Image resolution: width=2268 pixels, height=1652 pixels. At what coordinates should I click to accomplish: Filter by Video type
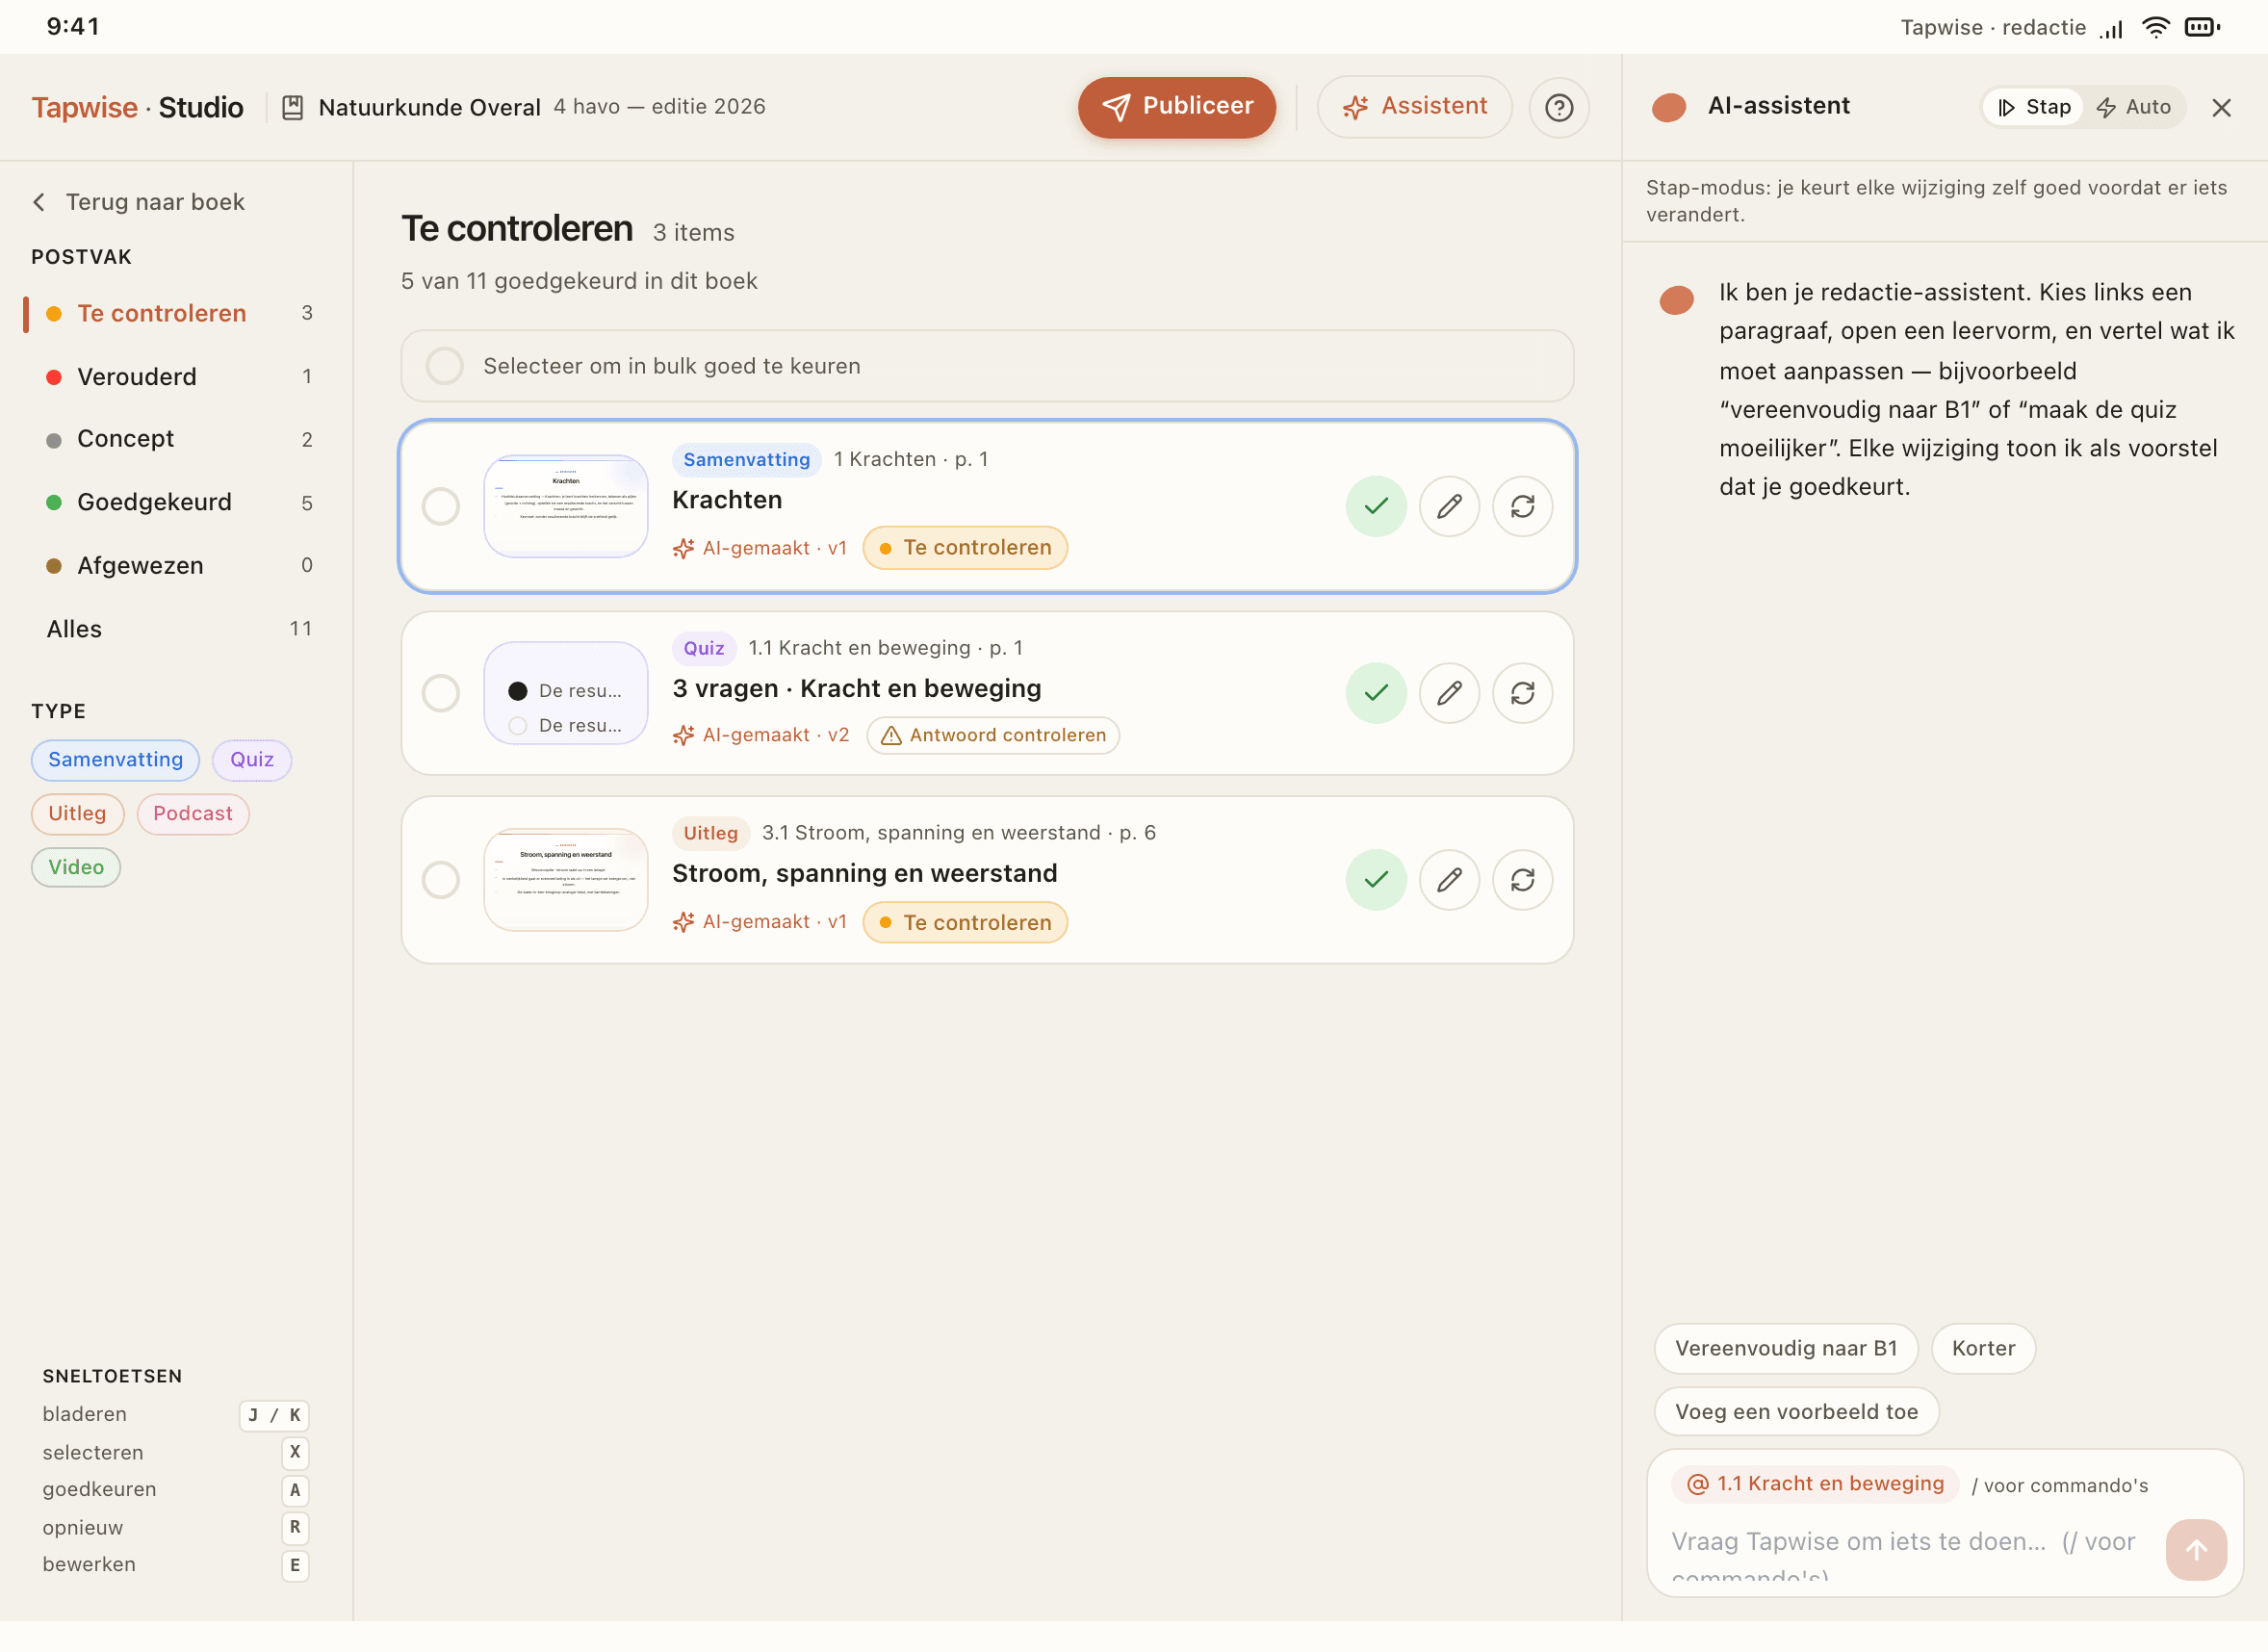(76, 867)
